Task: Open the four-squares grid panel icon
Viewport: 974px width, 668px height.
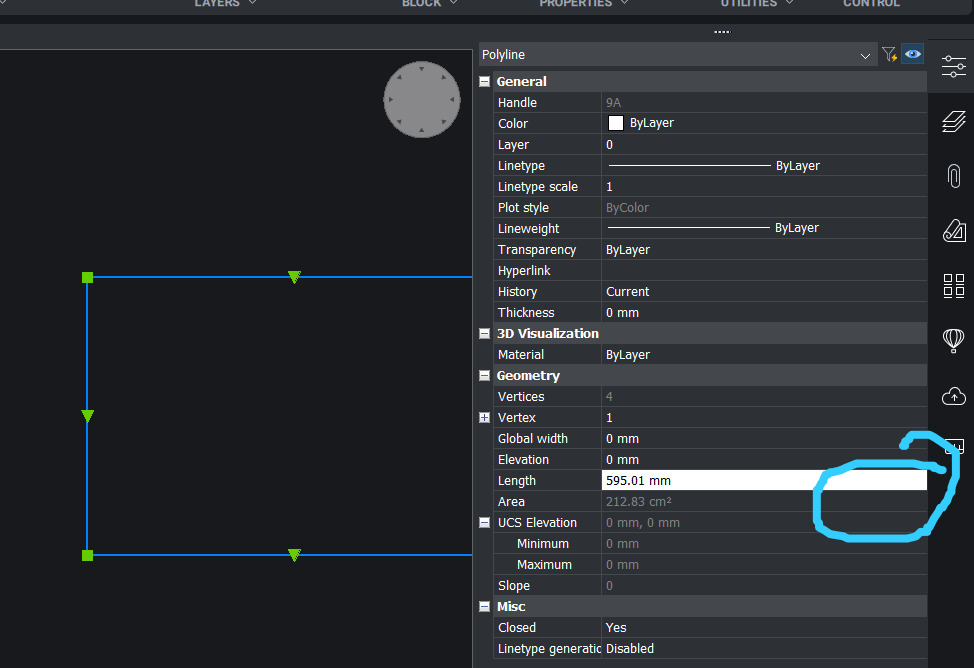Action: point(953,286)
